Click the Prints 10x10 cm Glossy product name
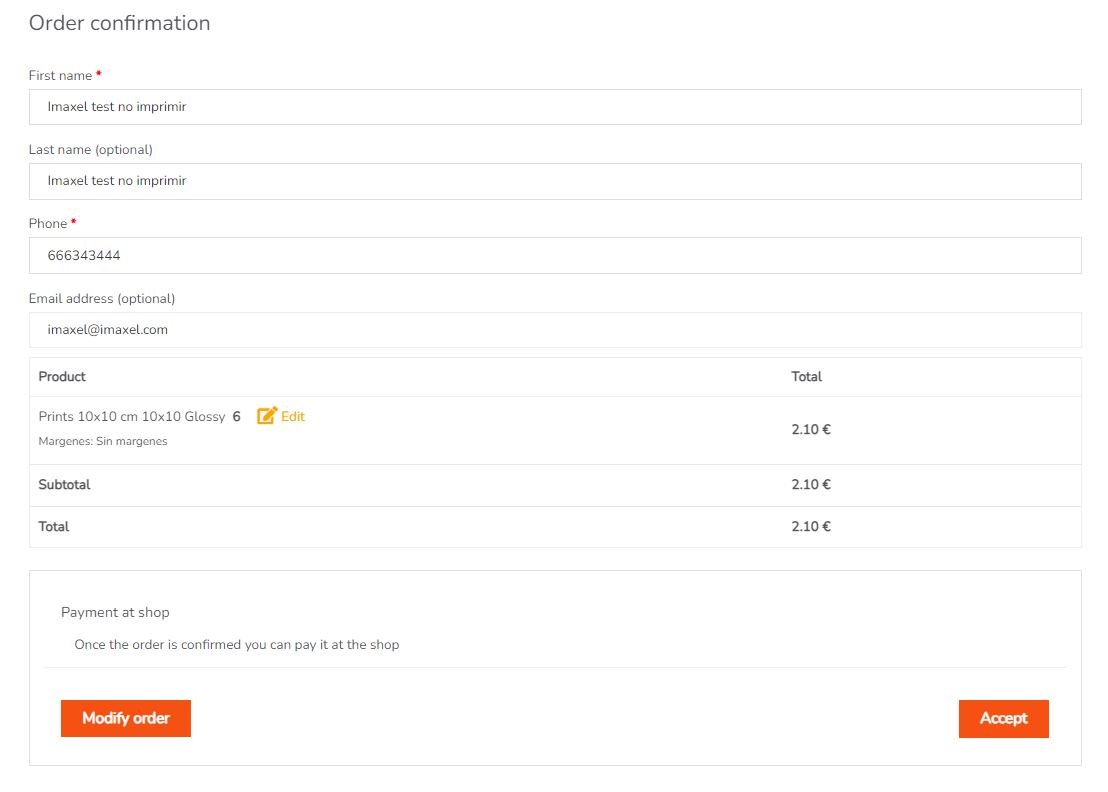The height and width of the screenshot is (792, 1108). pyautogui.click(x=131, y=417)
